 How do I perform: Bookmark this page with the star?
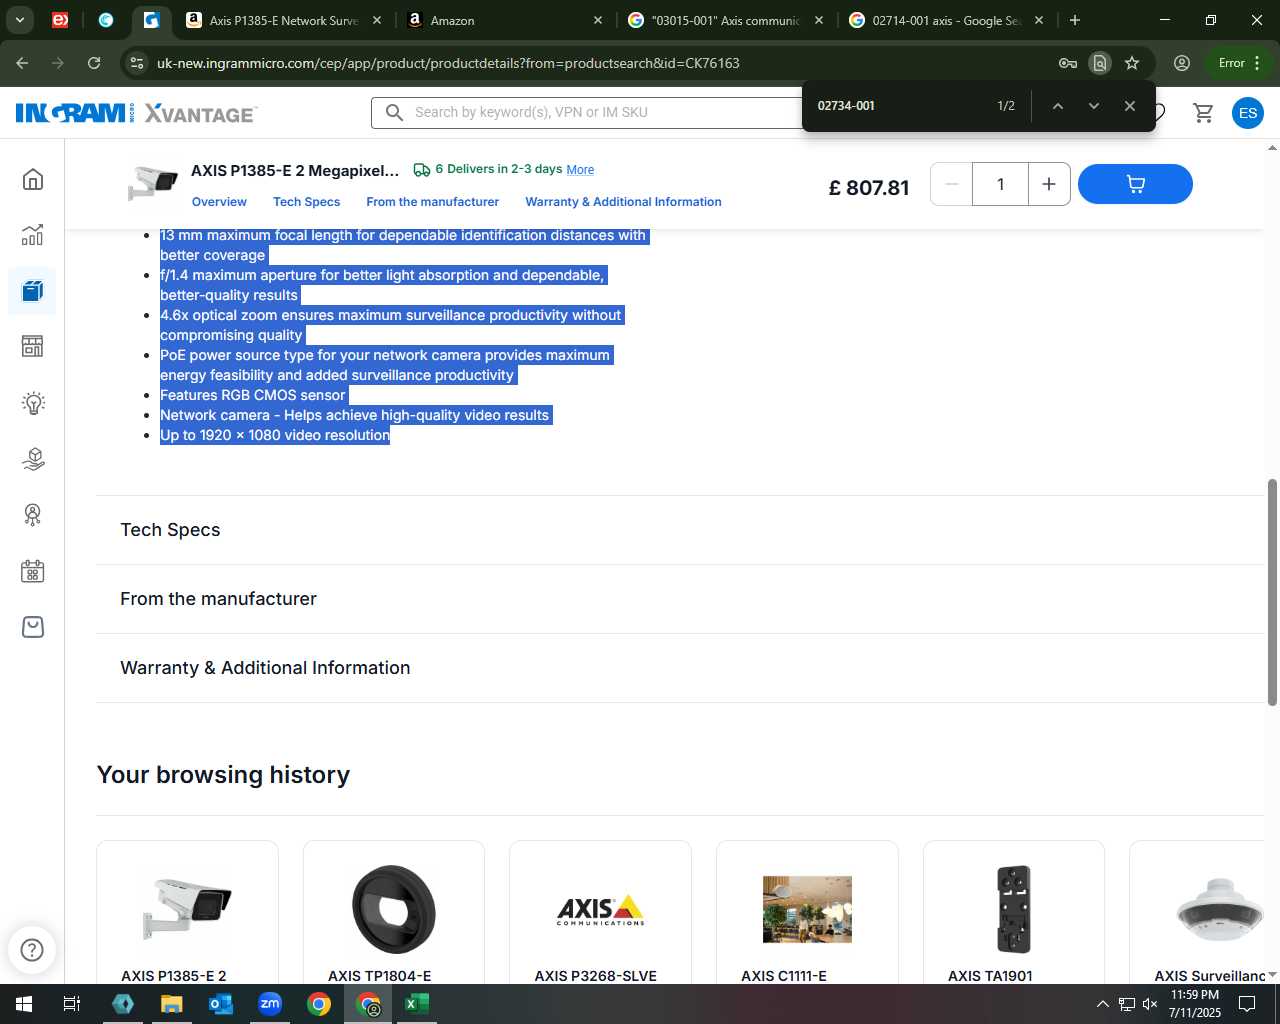(x=1132, y=63)
